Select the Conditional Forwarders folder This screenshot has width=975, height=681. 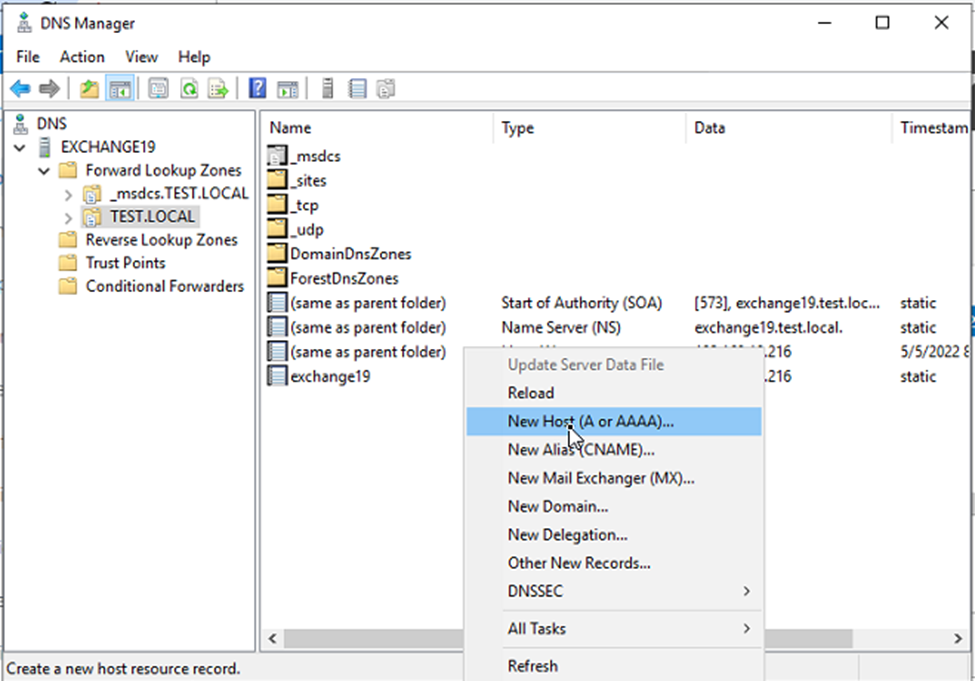click(164, 286)
